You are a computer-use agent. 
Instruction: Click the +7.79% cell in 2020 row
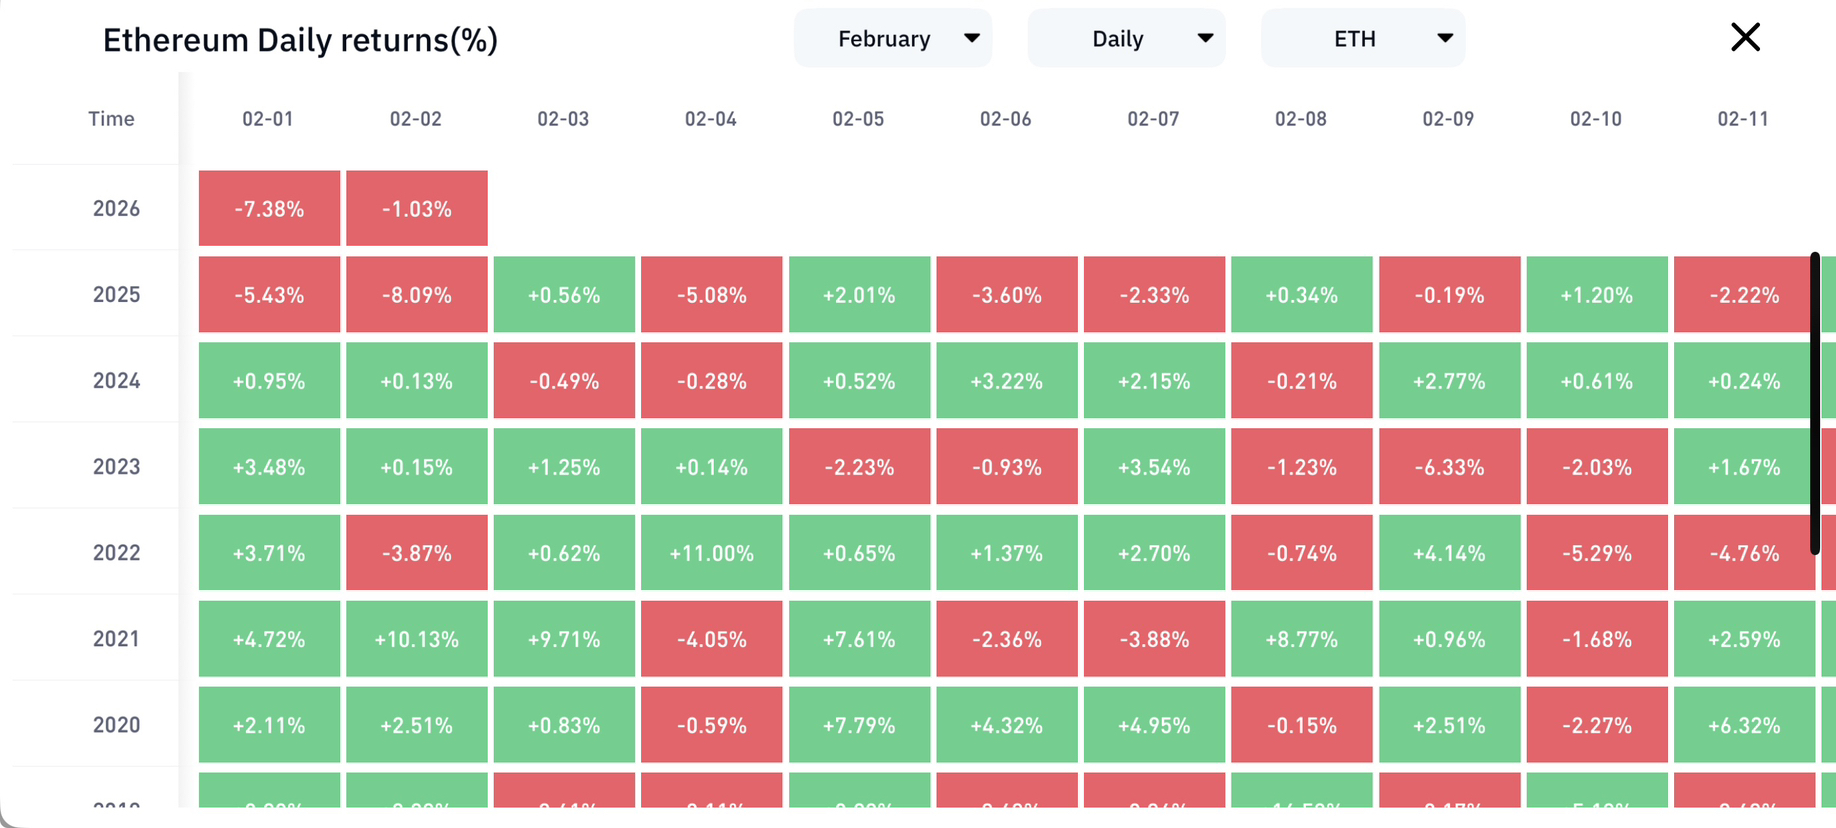coord(859,725)
